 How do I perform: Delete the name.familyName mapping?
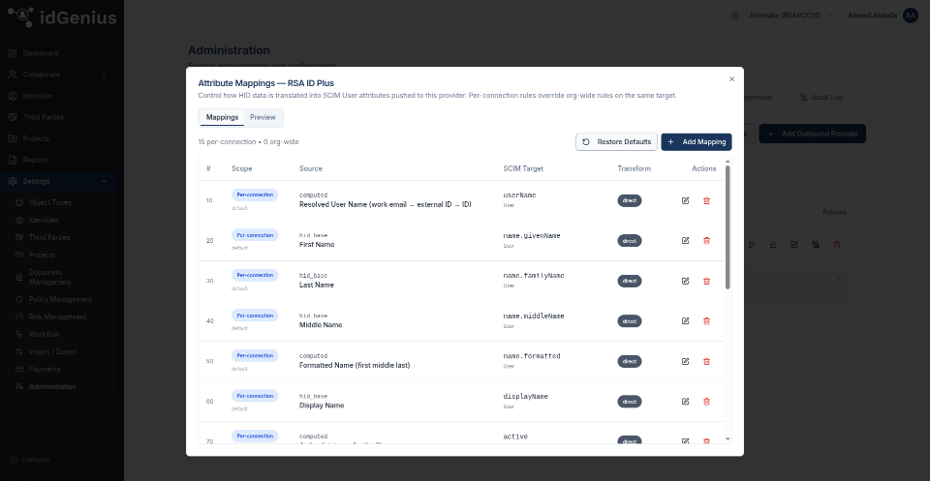706,281
